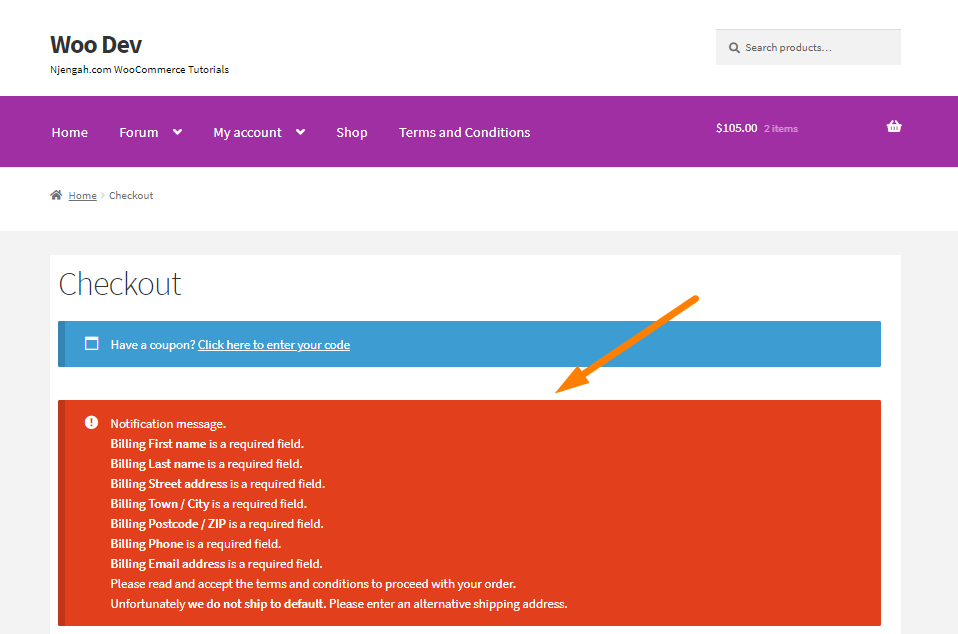The width and height of the screenshot is (958, 634).
Task: Click 'Billing Last name is a required field.'
Action: pyautogui.click(x=207, y=464)
